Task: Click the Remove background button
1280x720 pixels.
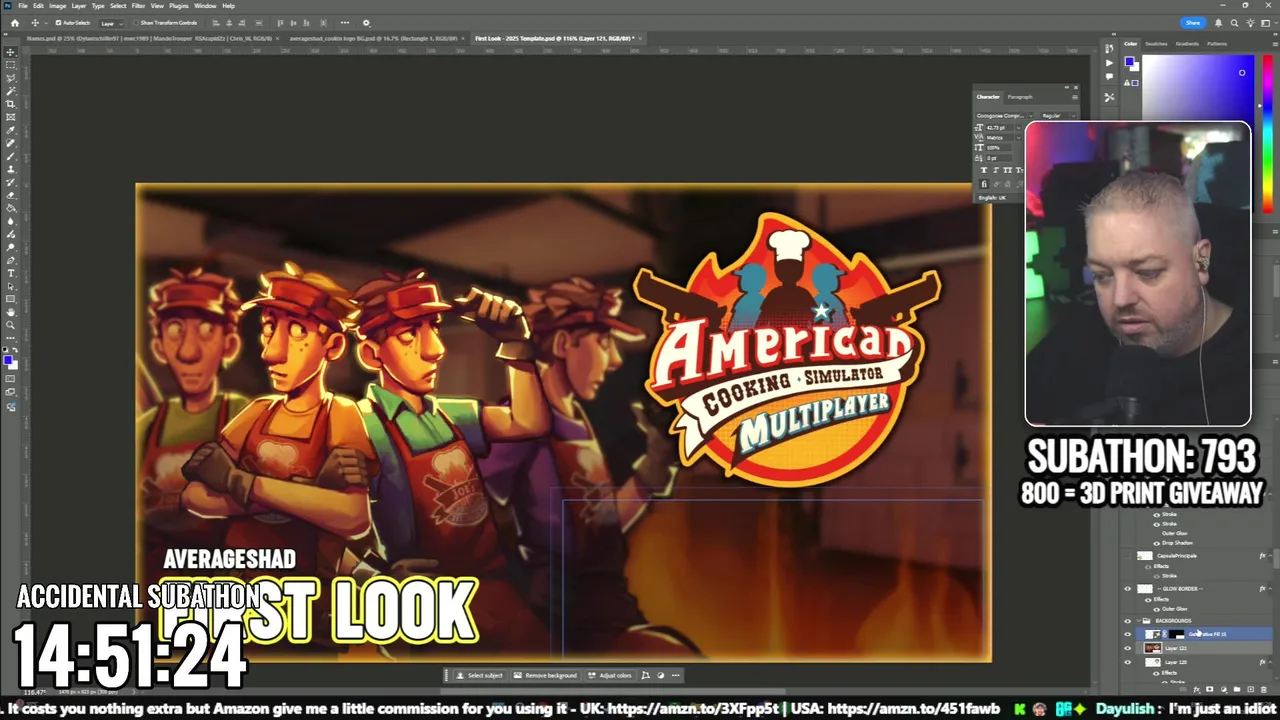Action: (x=545, y=675)
